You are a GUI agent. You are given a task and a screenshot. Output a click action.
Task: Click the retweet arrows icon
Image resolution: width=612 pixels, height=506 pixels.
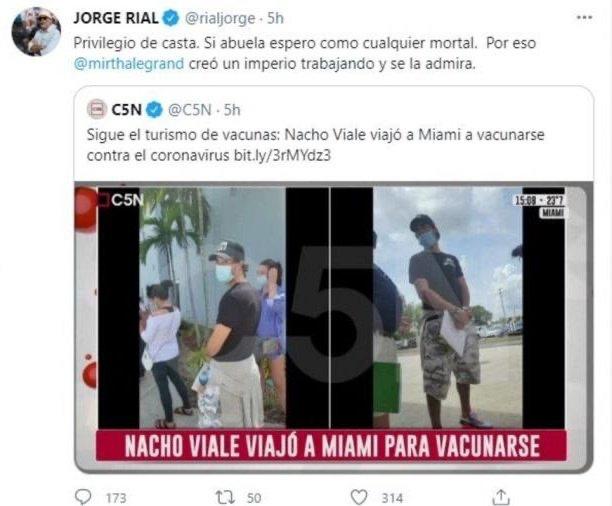click(x=226, y=497)
